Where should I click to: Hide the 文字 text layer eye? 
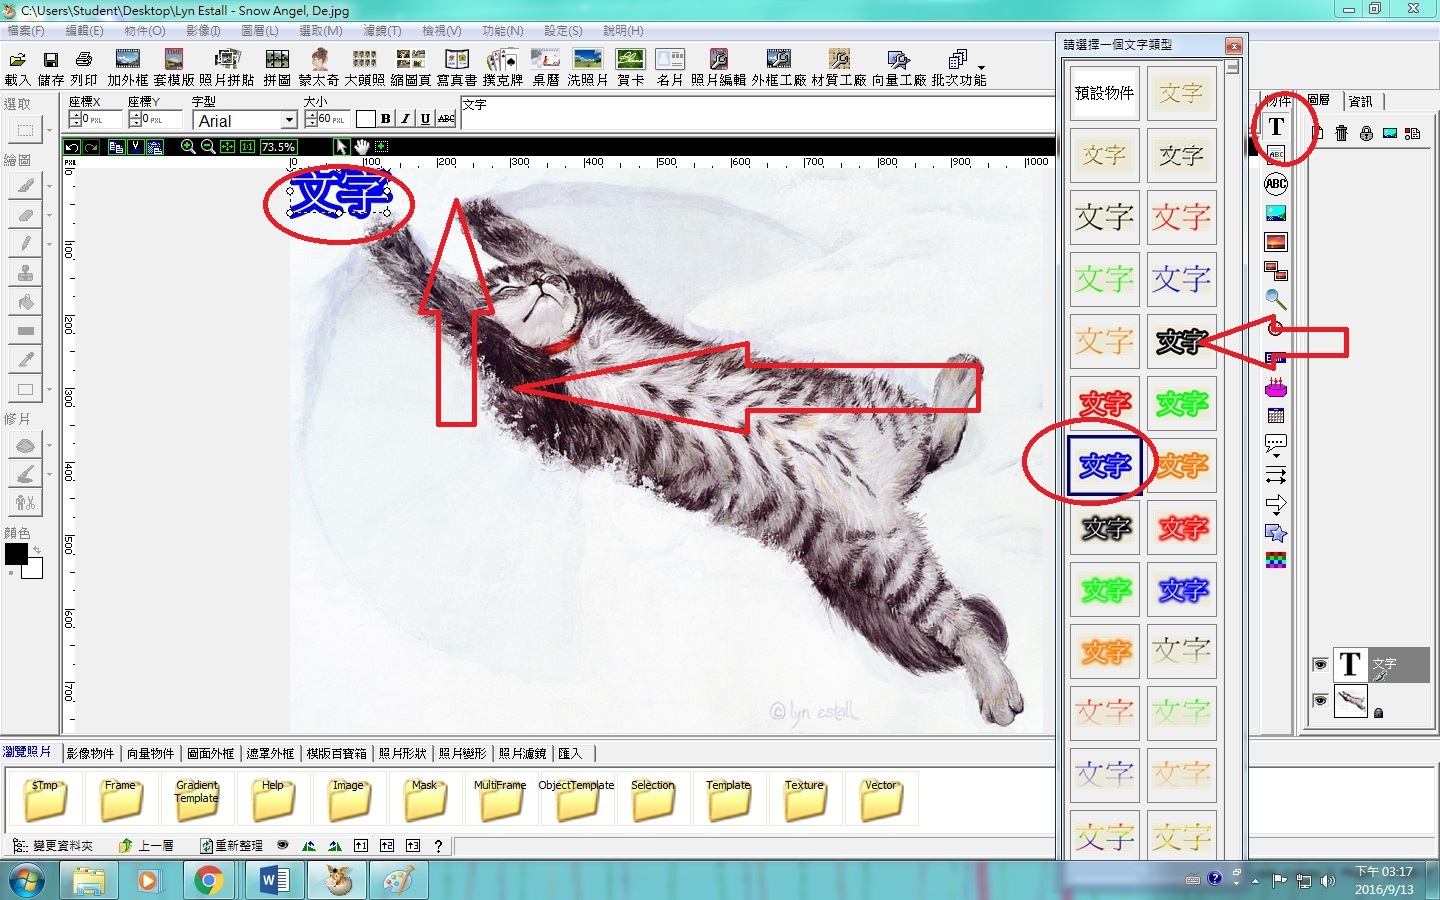click(1320, 664)
